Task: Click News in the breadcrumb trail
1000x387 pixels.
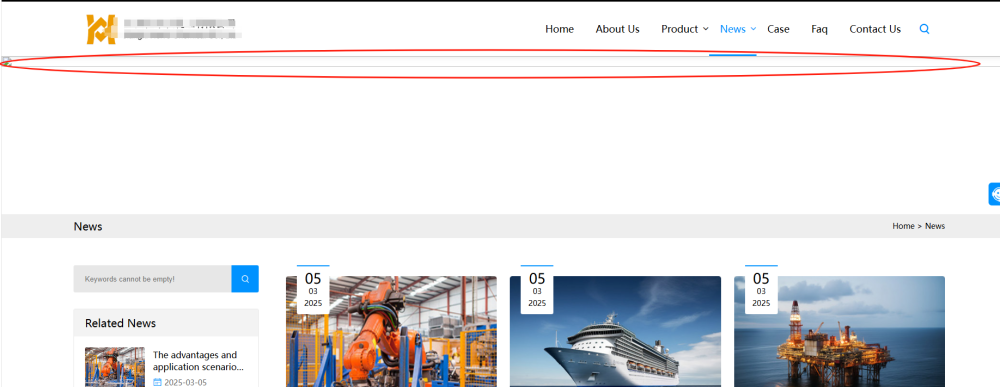Action: (935, 226)
